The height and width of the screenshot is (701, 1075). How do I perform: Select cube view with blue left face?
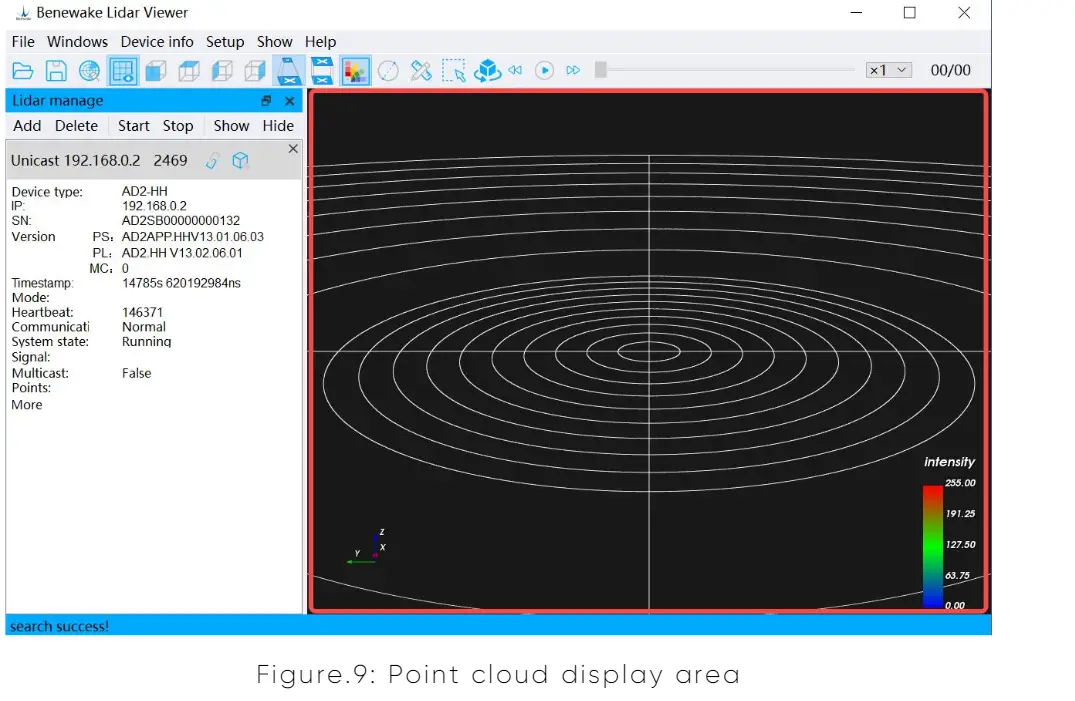(x=222, y=71)
